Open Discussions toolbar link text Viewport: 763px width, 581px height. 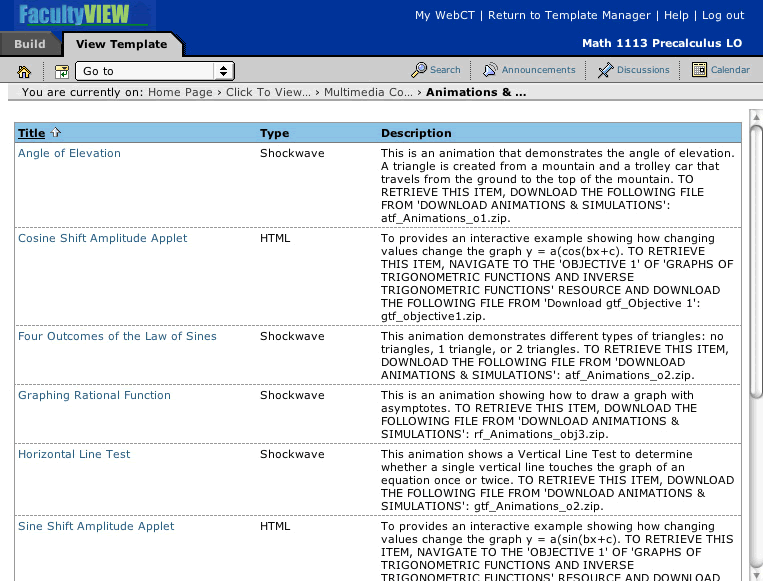coord(643,70)
